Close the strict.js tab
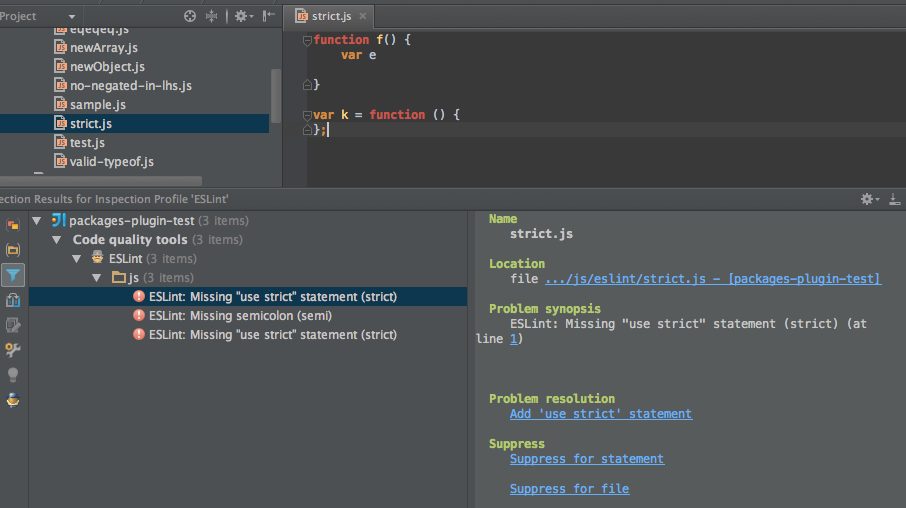 (x=363, y=16)
